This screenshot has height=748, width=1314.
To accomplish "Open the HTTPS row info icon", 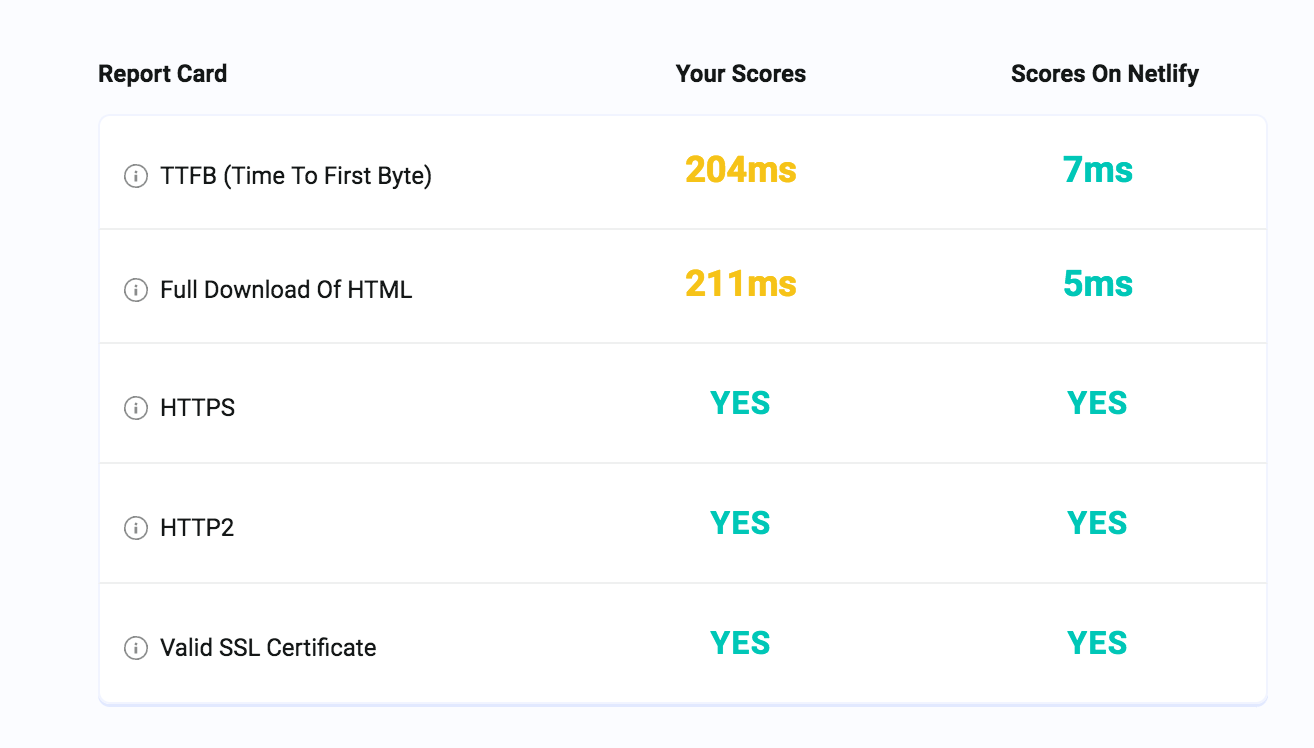I will click(x=135, y=408).
